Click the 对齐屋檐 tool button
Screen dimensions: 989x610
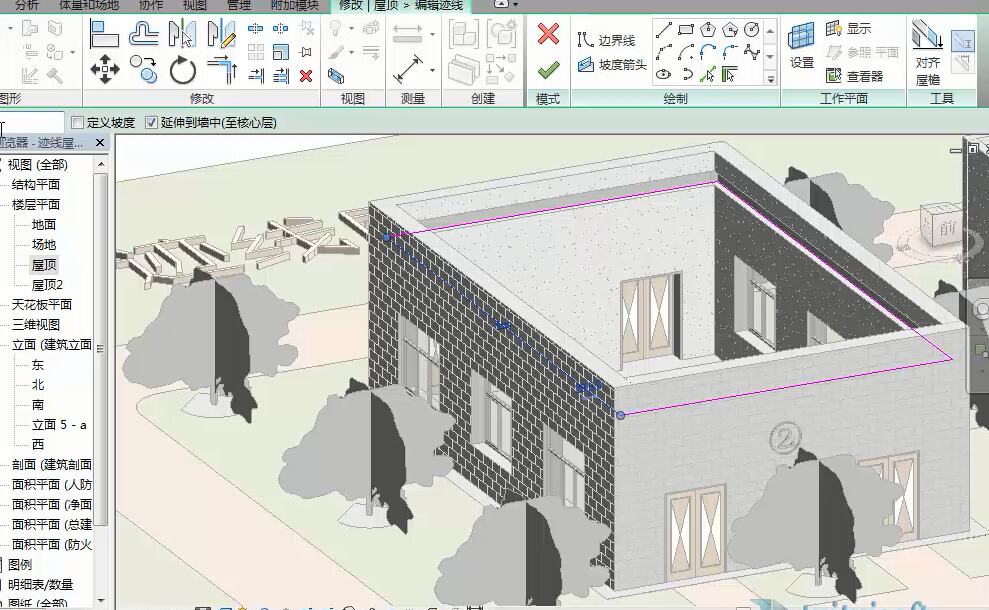(928, 54)
